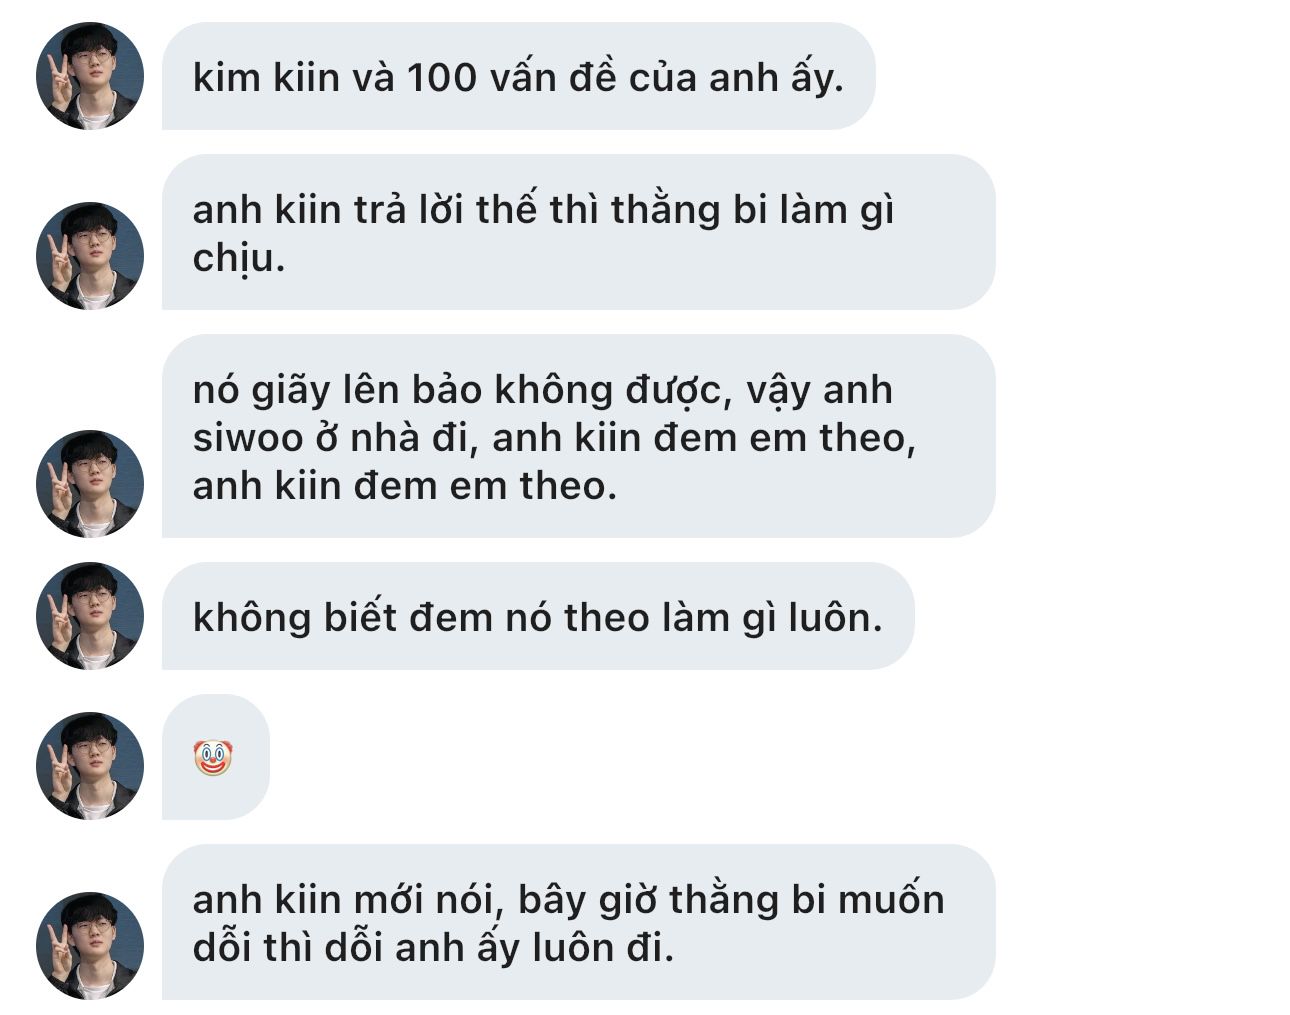Image resolution: width=1290 pixels, height=1015 pixels.
Task: Tap the words "thằng bi làm gì" in second message
Action: coord(752,210)
